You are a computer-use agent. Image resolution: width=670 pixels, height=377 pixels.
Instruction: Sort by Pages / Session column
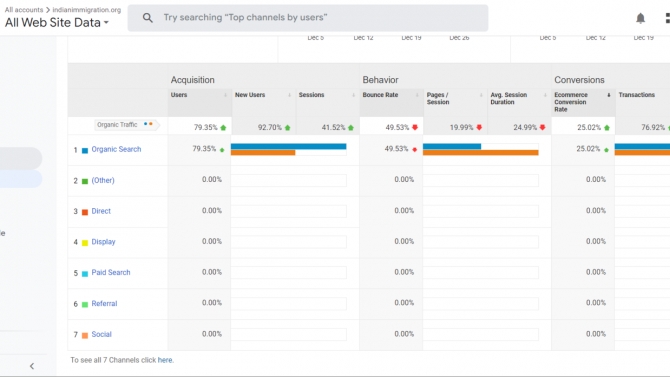pyautogui.click(x=438, y=98)
